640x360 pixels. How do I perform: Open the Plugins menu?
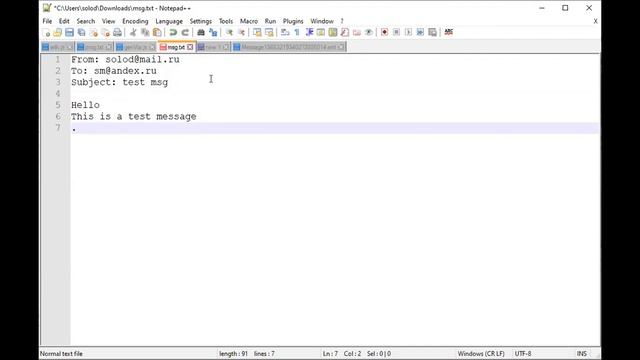pyautogui.click(x=293, y=21)
